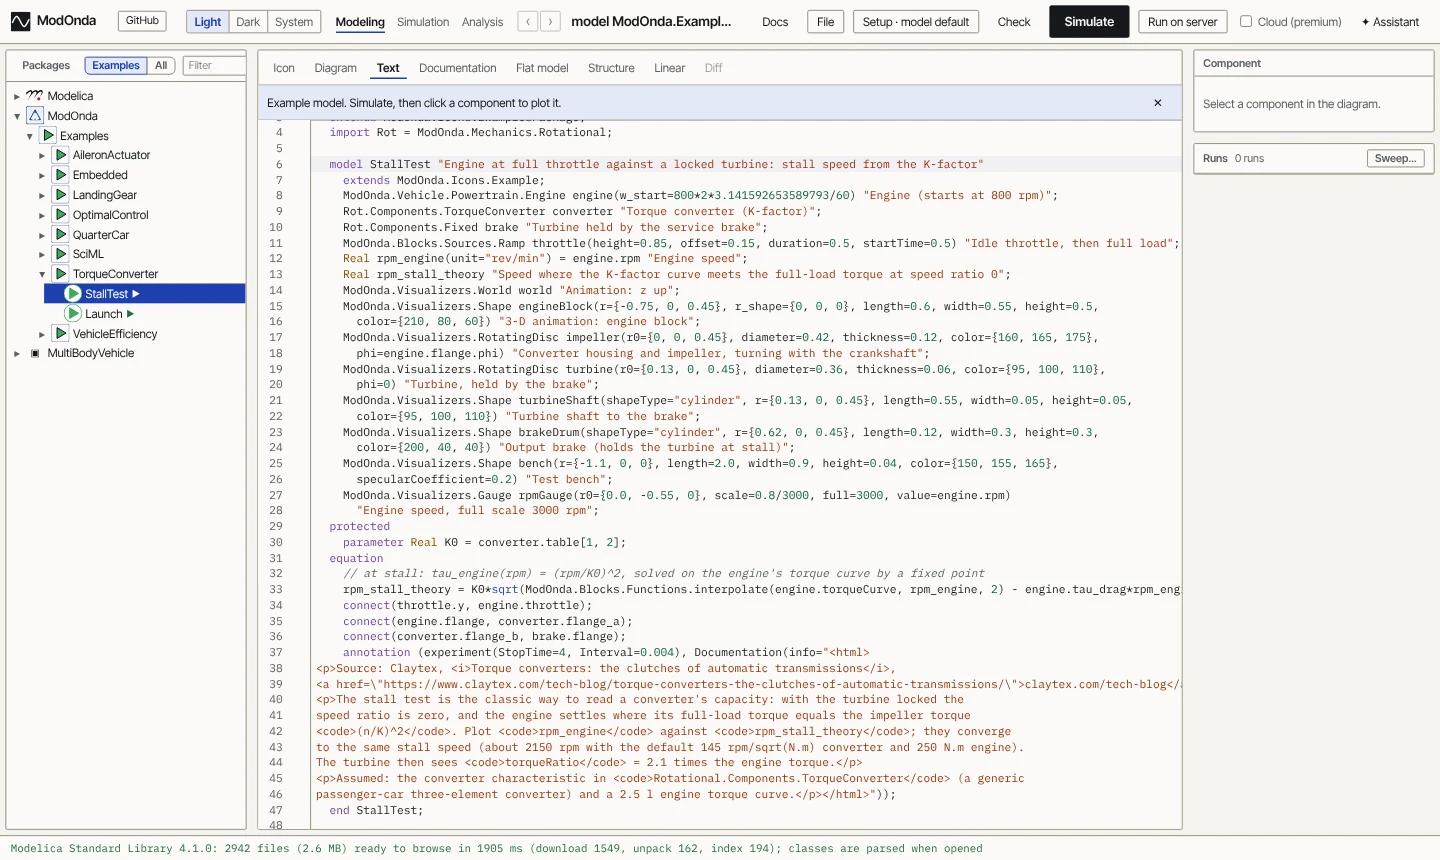Click the Launch example model icon
The height and width of the screenshot is (860, 1440).
[x=73, y=314]
